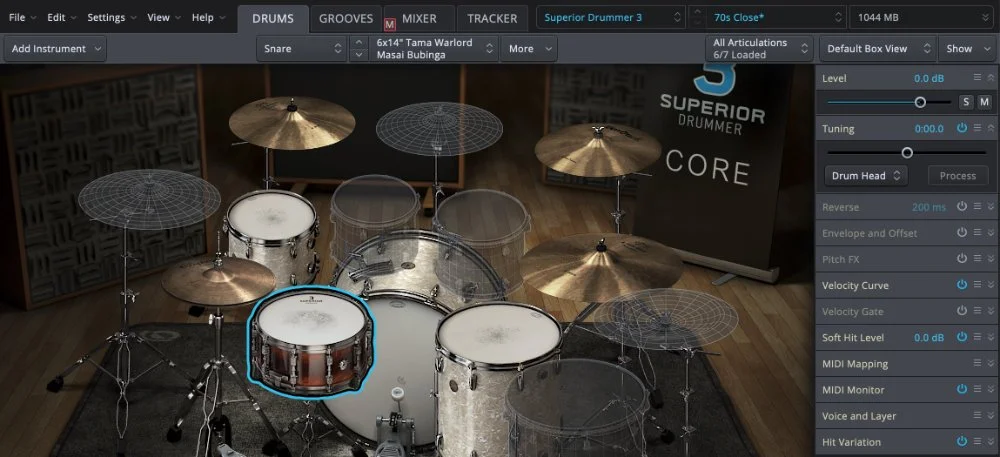Open the More options button
Screen dimensions: 1000x457
click(529, 48)
